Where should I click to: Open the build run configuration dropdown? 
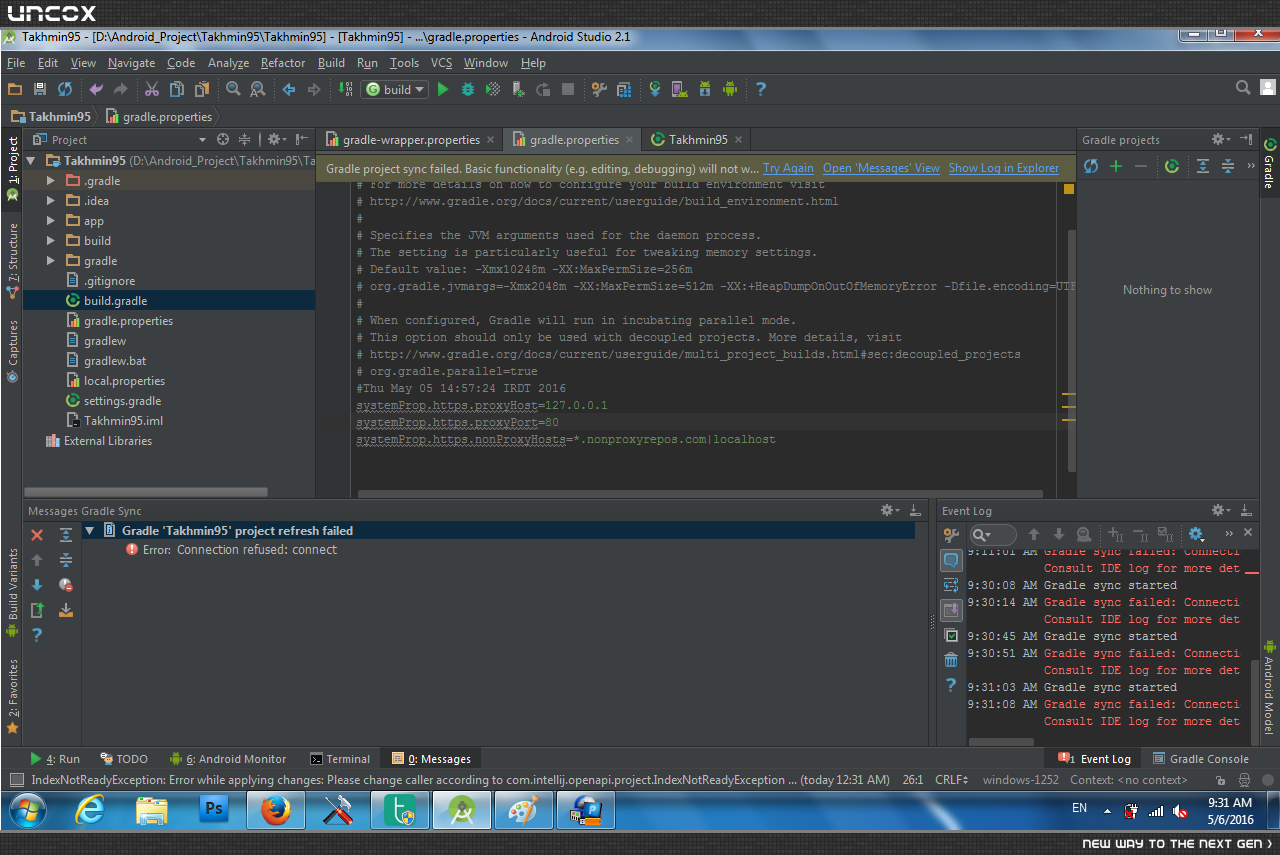click(395, 89)
